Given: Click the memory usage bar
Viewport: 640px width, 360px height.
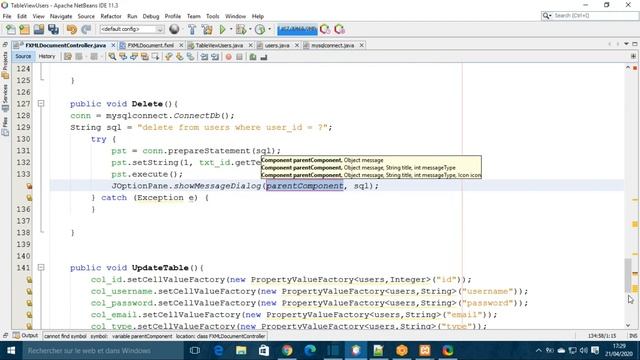Looking at the screenshot, I should (x=297, y=29).
